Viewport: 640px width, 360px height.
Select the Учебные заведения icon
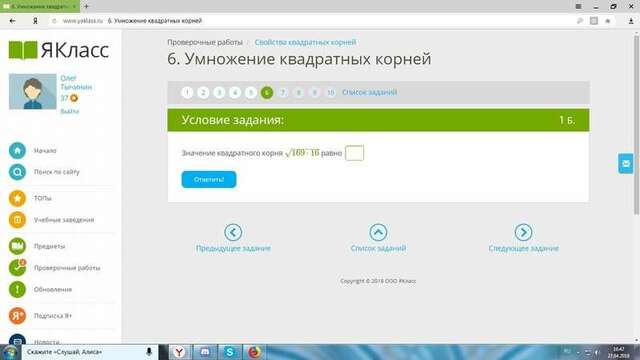tap(17, 220)
